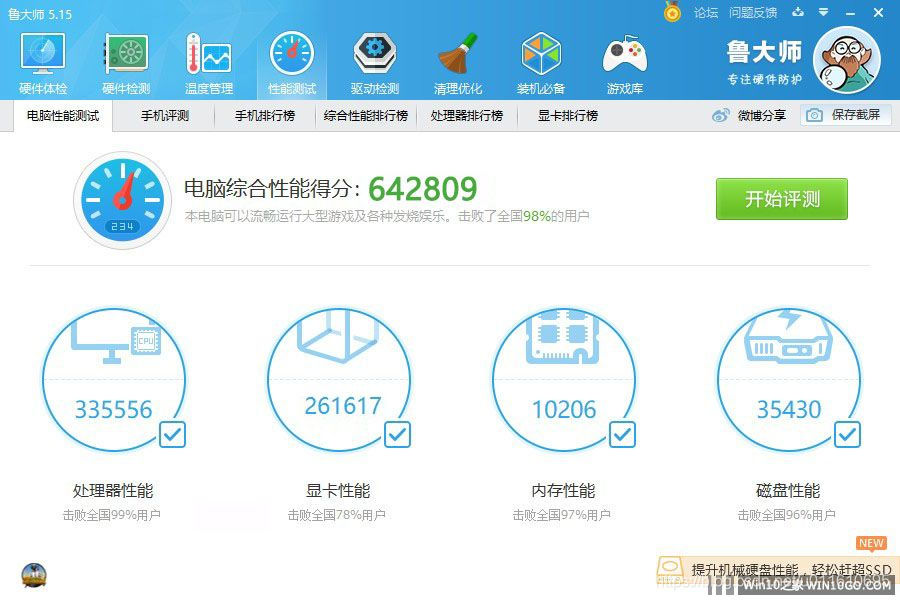Viewport: 900px width, 600px height.
Task: Uncheck the 处理器性能 test checkbox
Action: (172, 435)
